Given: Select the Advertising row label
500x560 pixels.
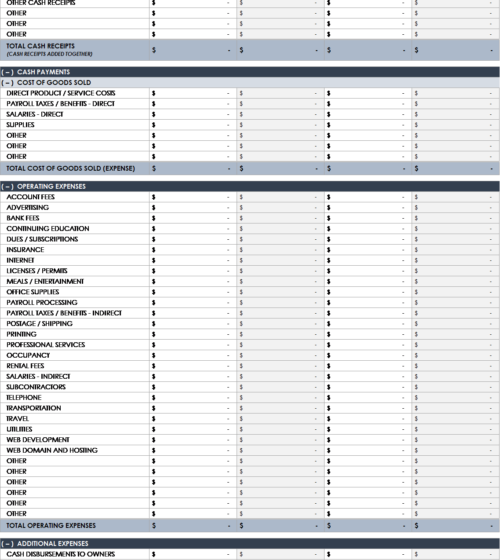Looking at the screenshot, I should click(x=28, y=208).
